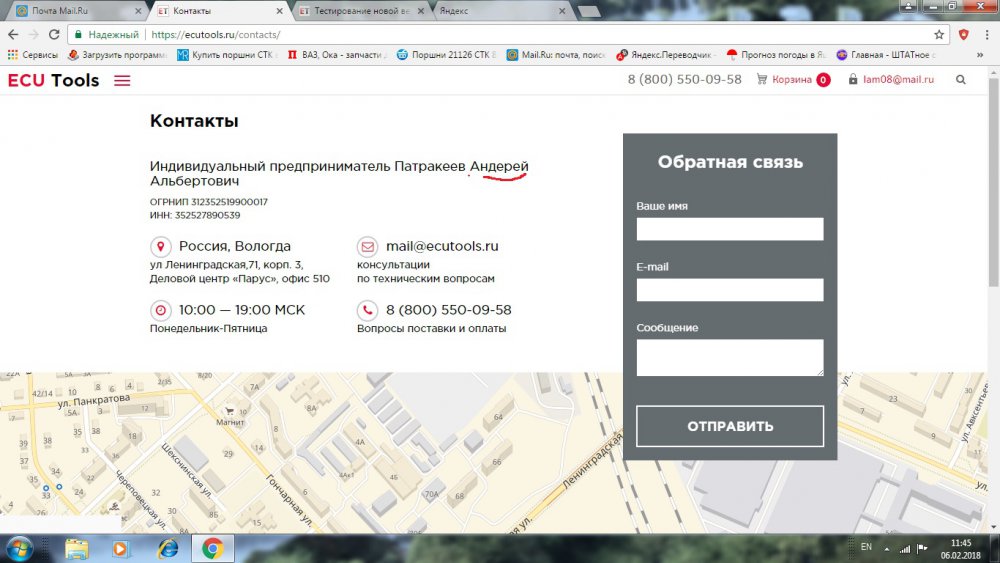
Task: Click the mail@ecutools.ru email address
Action: point(442,246)
